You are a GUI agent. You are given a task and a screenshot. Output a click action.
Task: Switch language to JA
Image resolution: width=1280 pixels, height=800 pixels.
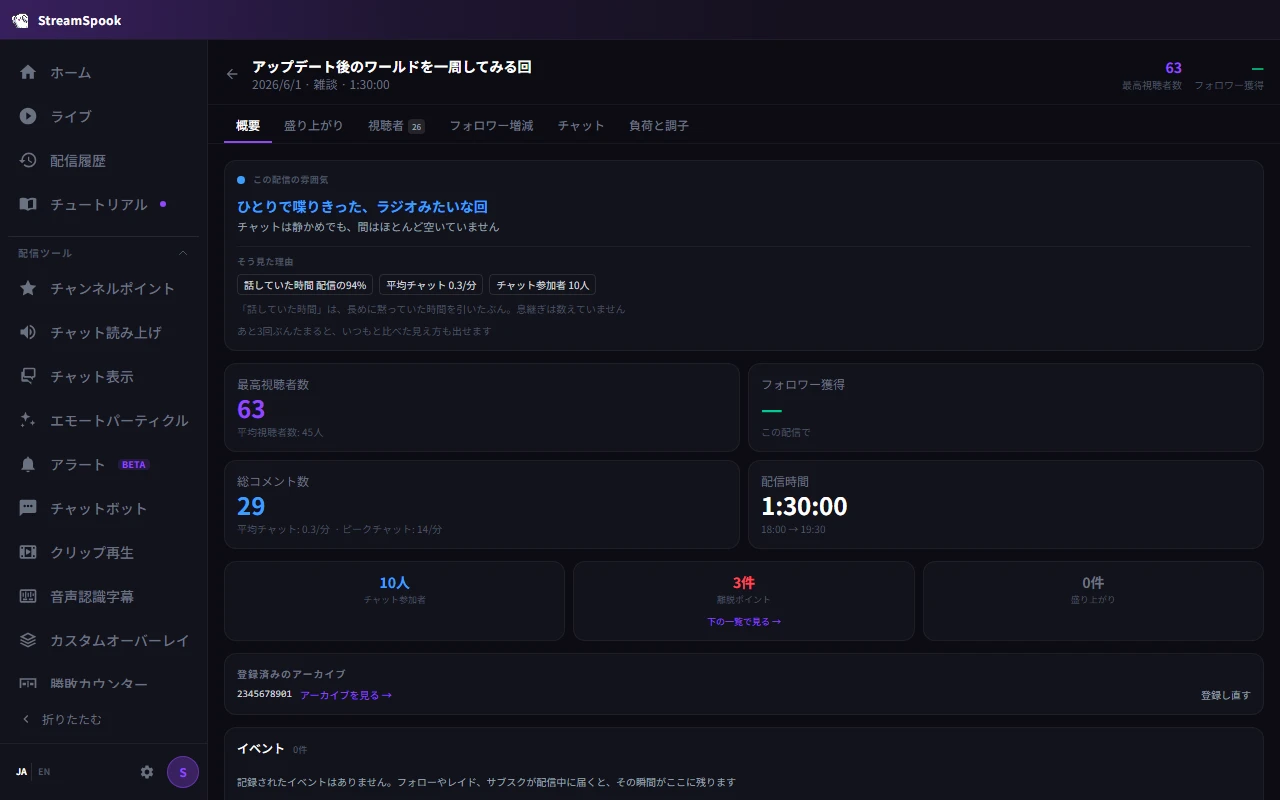click(21, 772)
